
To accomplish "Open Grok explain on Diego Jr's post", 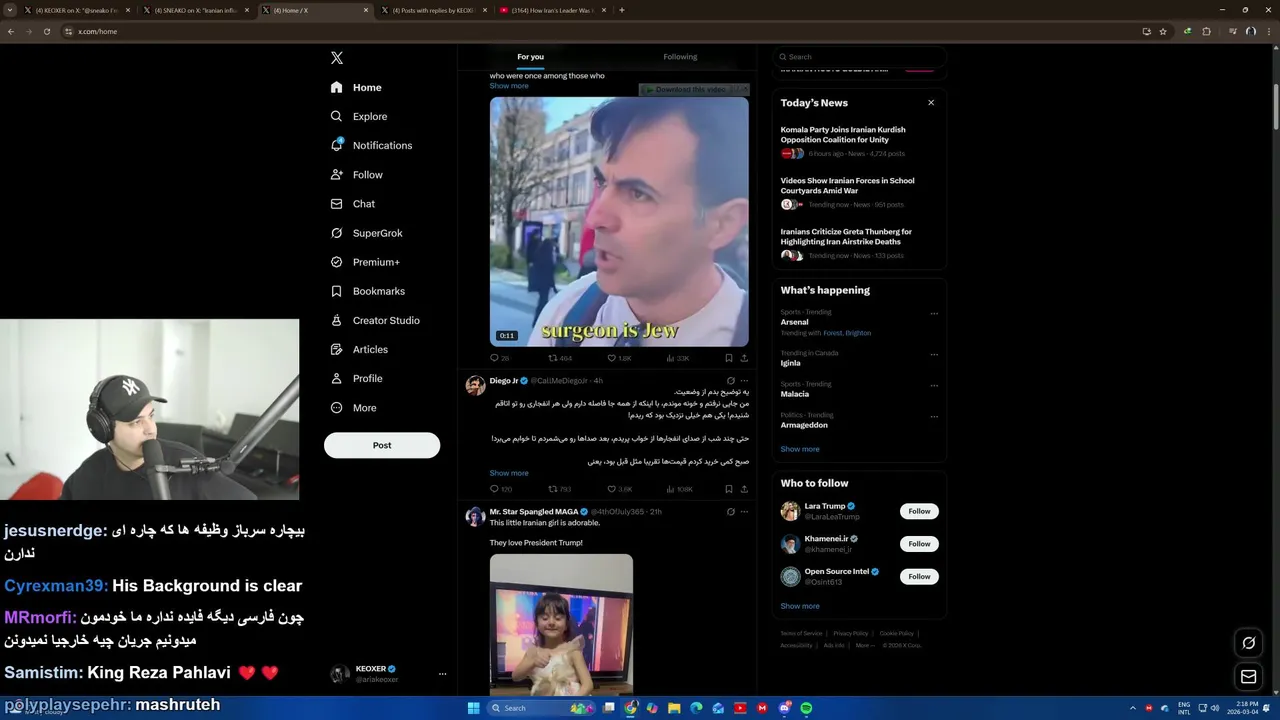I will (730, 381).
